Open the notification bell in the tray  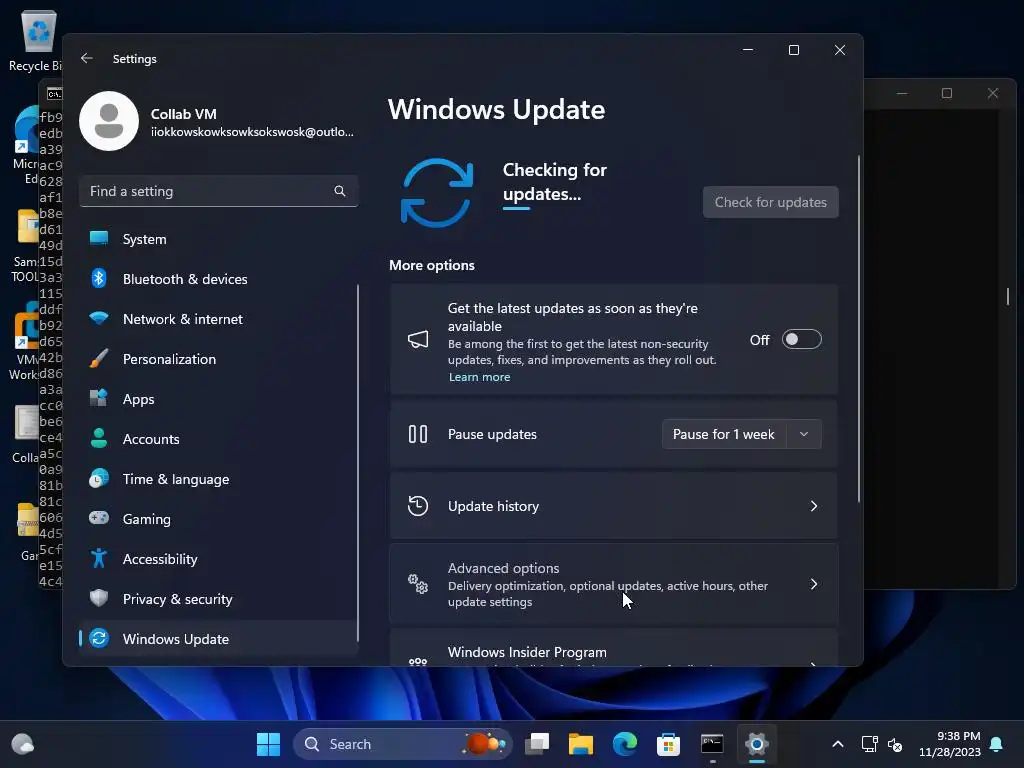997,744
